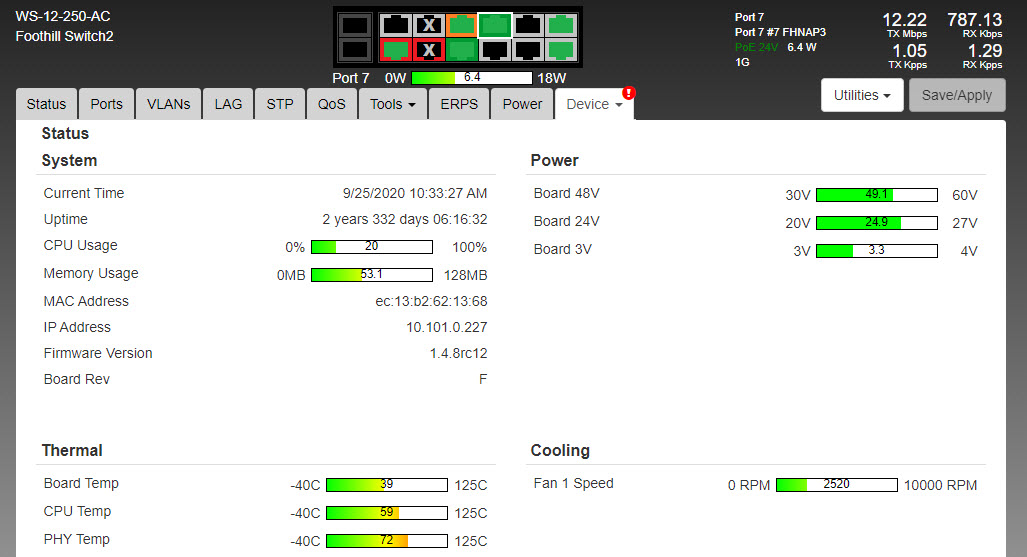This screenshot has height=557, width=1027.
Task: Click the white-outlined selected port icon
Action: coord(494,25)
